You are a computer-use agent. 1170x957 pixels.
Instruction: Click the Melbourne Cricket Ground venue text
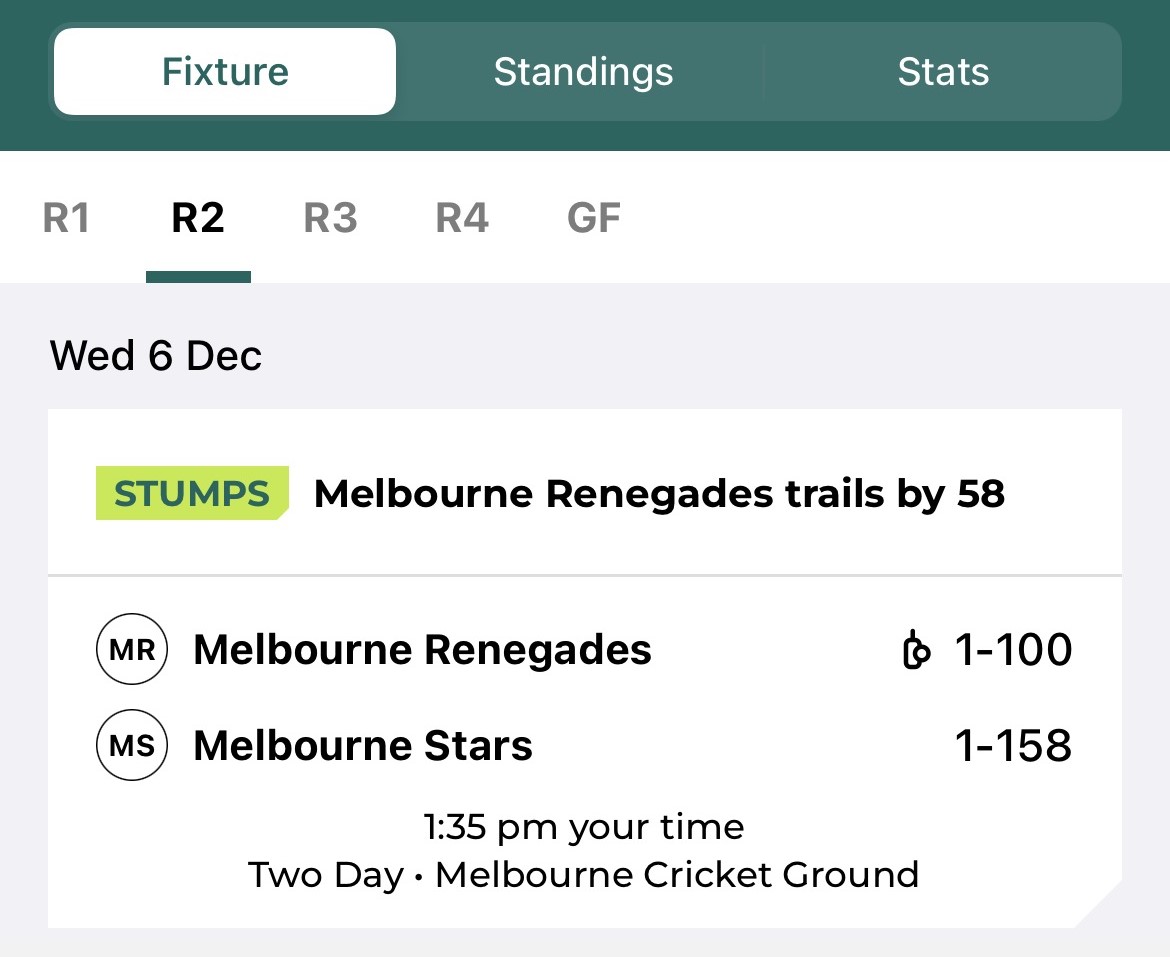(x=677, y=874)
